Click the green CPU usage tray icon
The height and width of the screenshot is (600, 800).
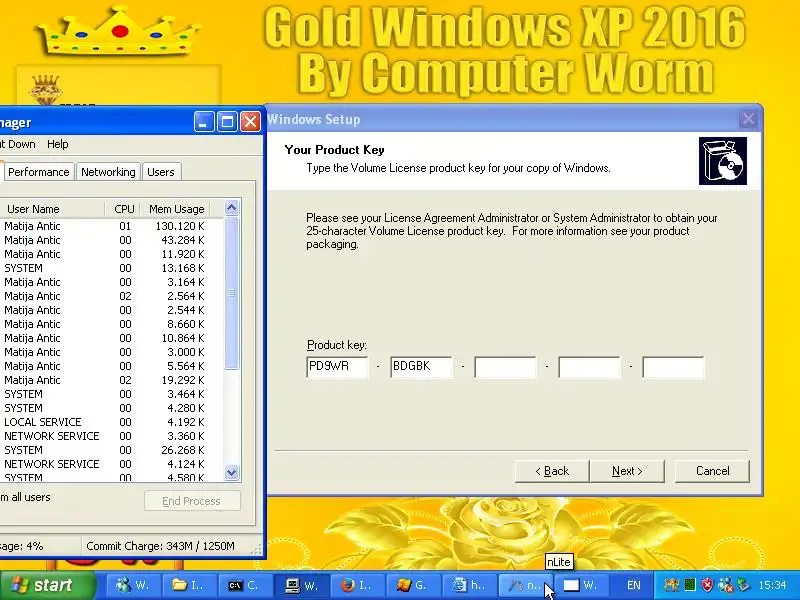pos(690,585)
